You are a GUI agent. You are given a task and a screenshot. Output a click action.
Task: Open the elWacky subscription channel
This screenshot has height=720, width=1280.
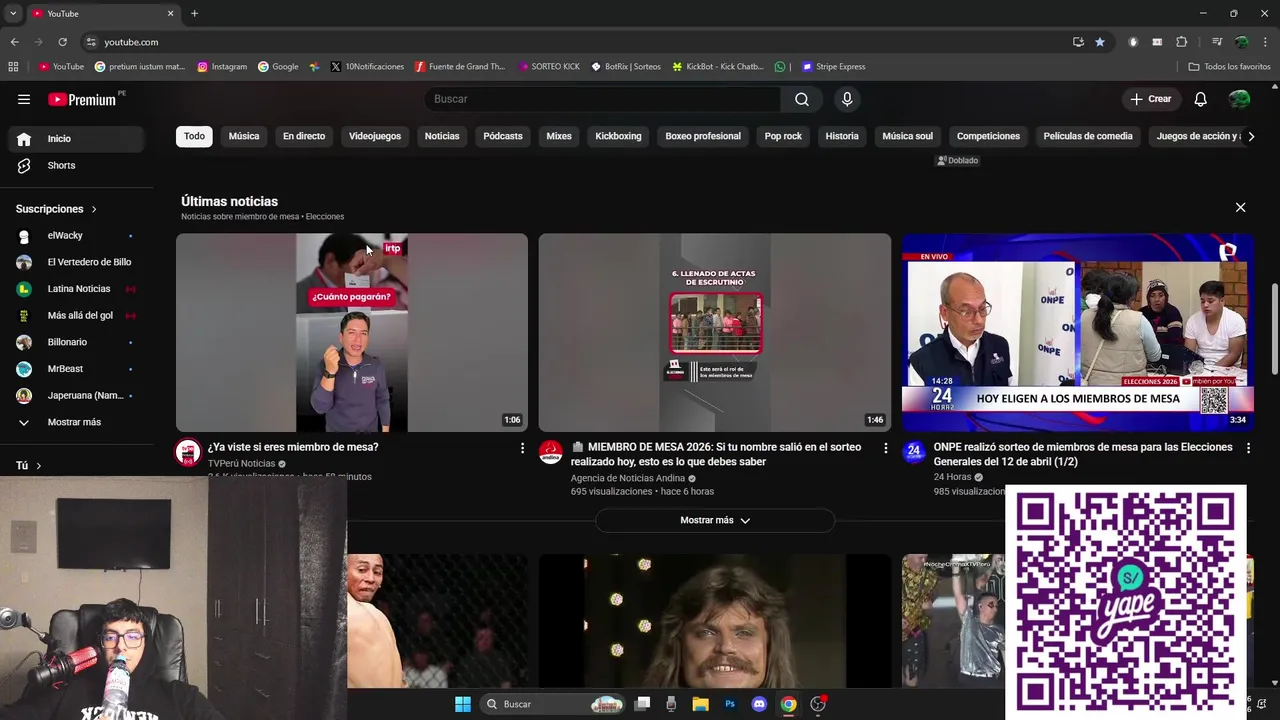(x=77, y=236)
